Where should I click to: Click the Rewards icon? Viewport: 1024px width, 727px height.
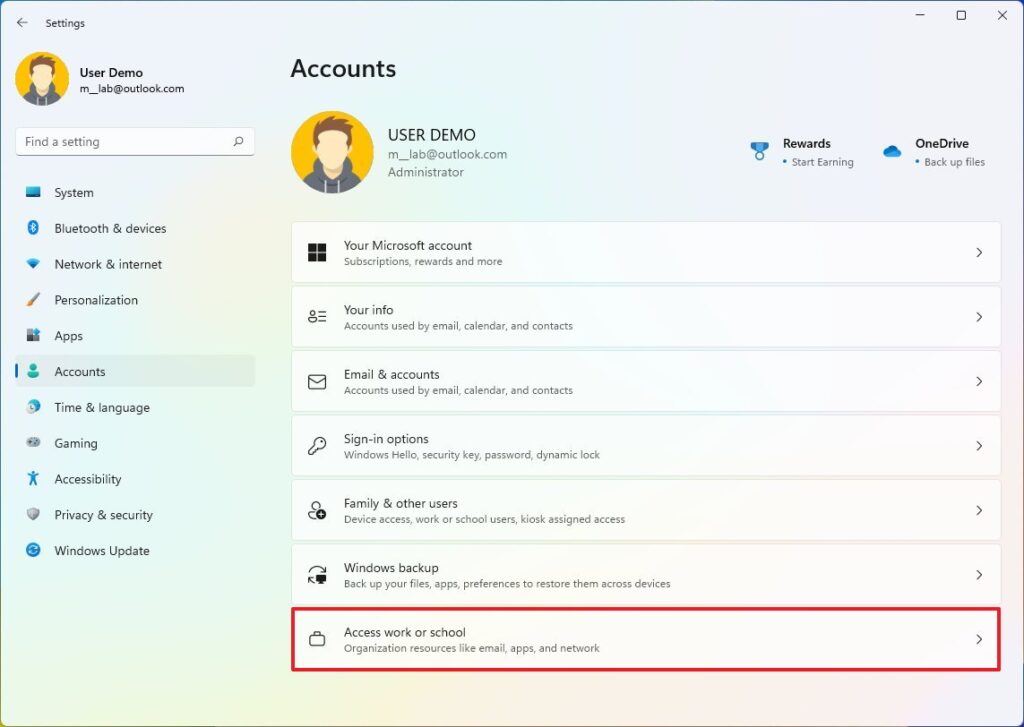coord(759,150)
